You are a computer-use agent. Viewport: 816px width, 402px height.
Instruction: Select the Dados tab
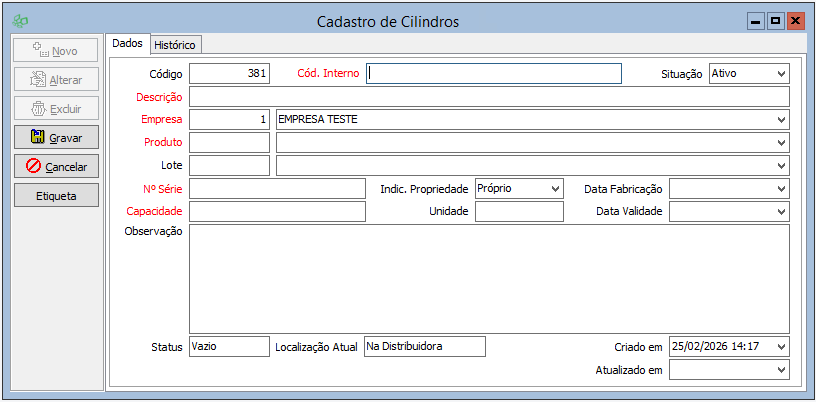point(128,44)
